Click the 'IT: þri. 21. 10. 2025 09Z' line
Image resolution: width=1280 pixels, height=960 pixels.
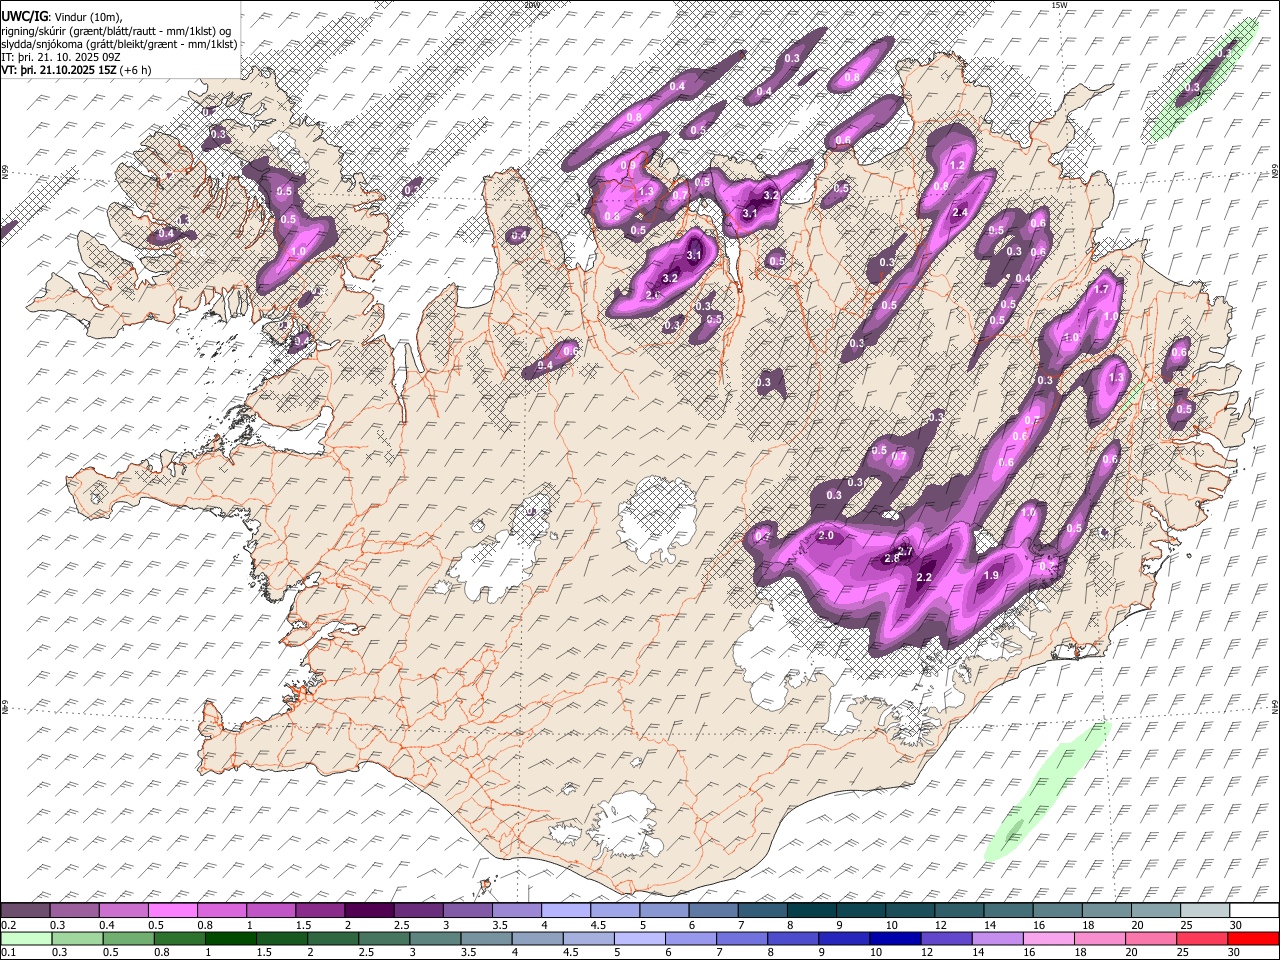point(61,57)
